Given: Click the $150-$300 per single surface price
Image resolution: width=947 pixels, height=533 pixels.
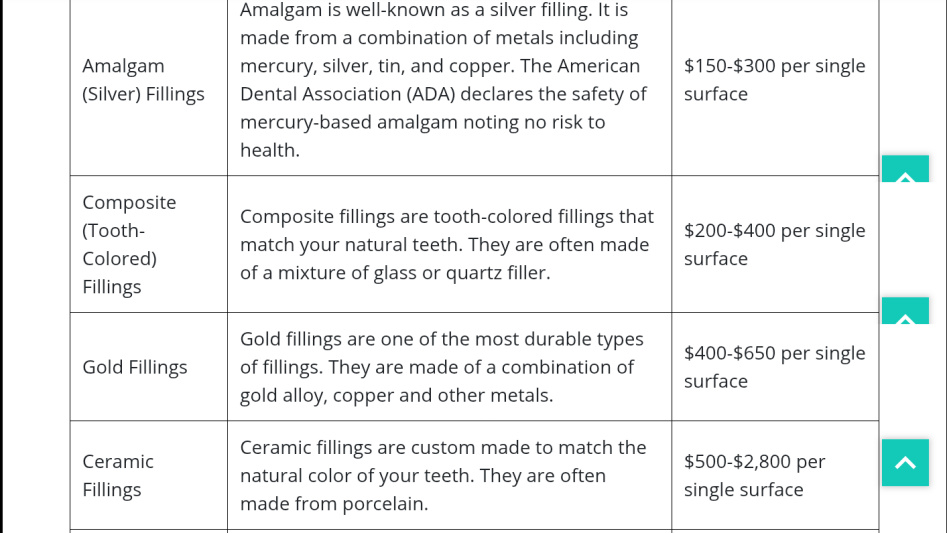Looking at the screenshot, I should [x=774, y=80].
